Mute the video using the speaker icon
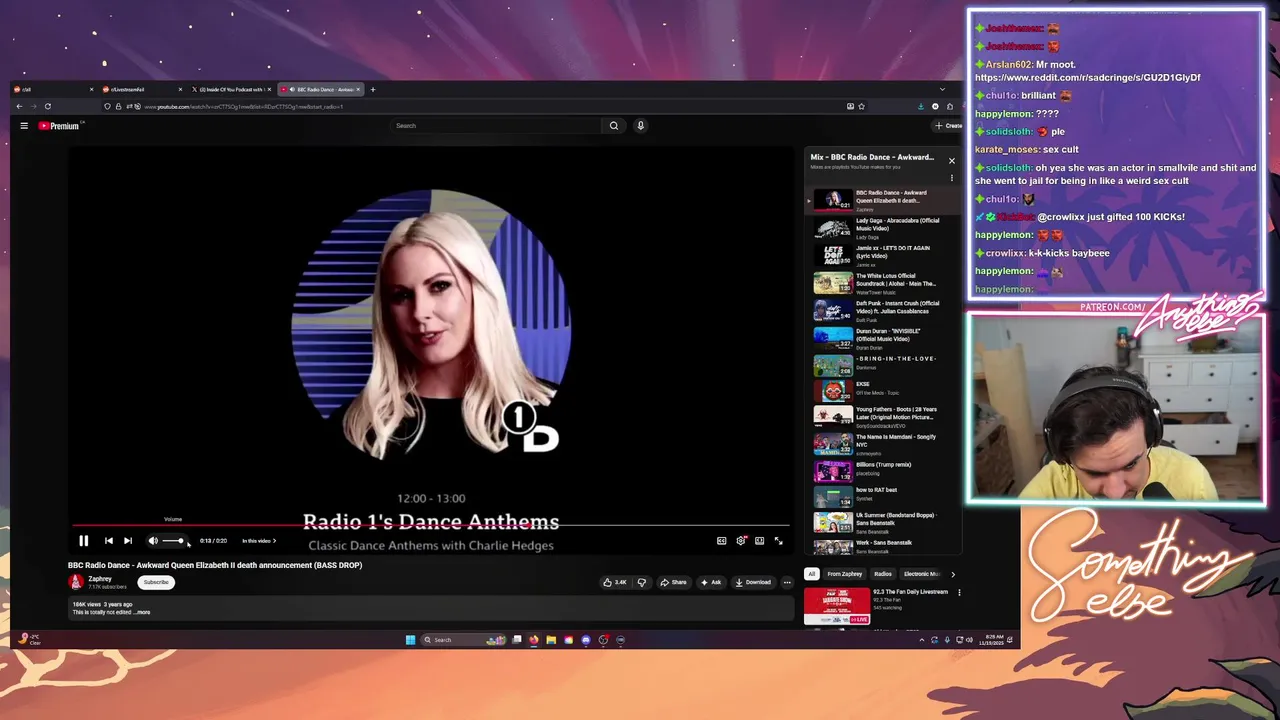Viewport: 1280px width, 720px height. coord(153,541)
